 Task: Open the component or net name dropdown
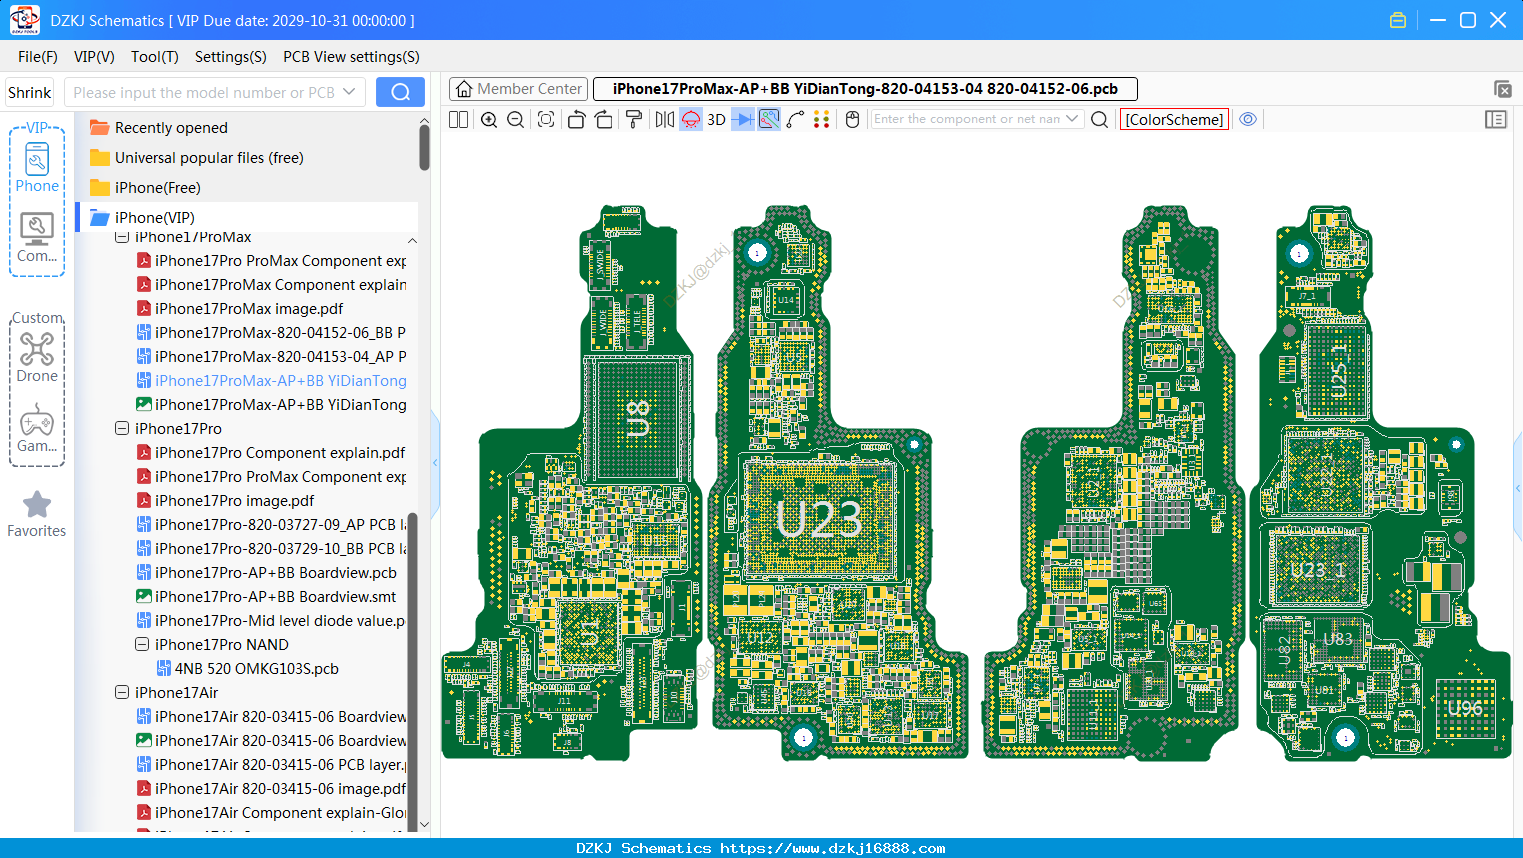pyautogui.click(x=1073, y=119)
